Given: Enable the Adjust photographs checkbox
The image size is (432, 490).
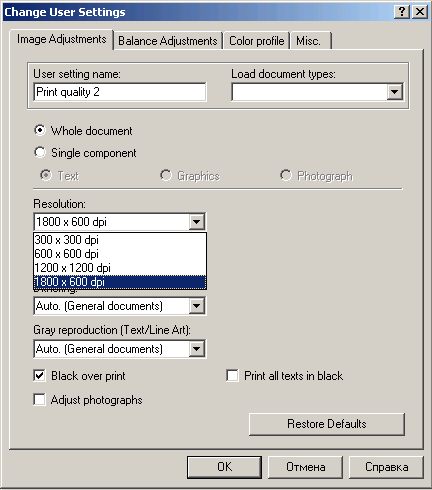Looking at the screenshot, I should click(x=39, y=400).
